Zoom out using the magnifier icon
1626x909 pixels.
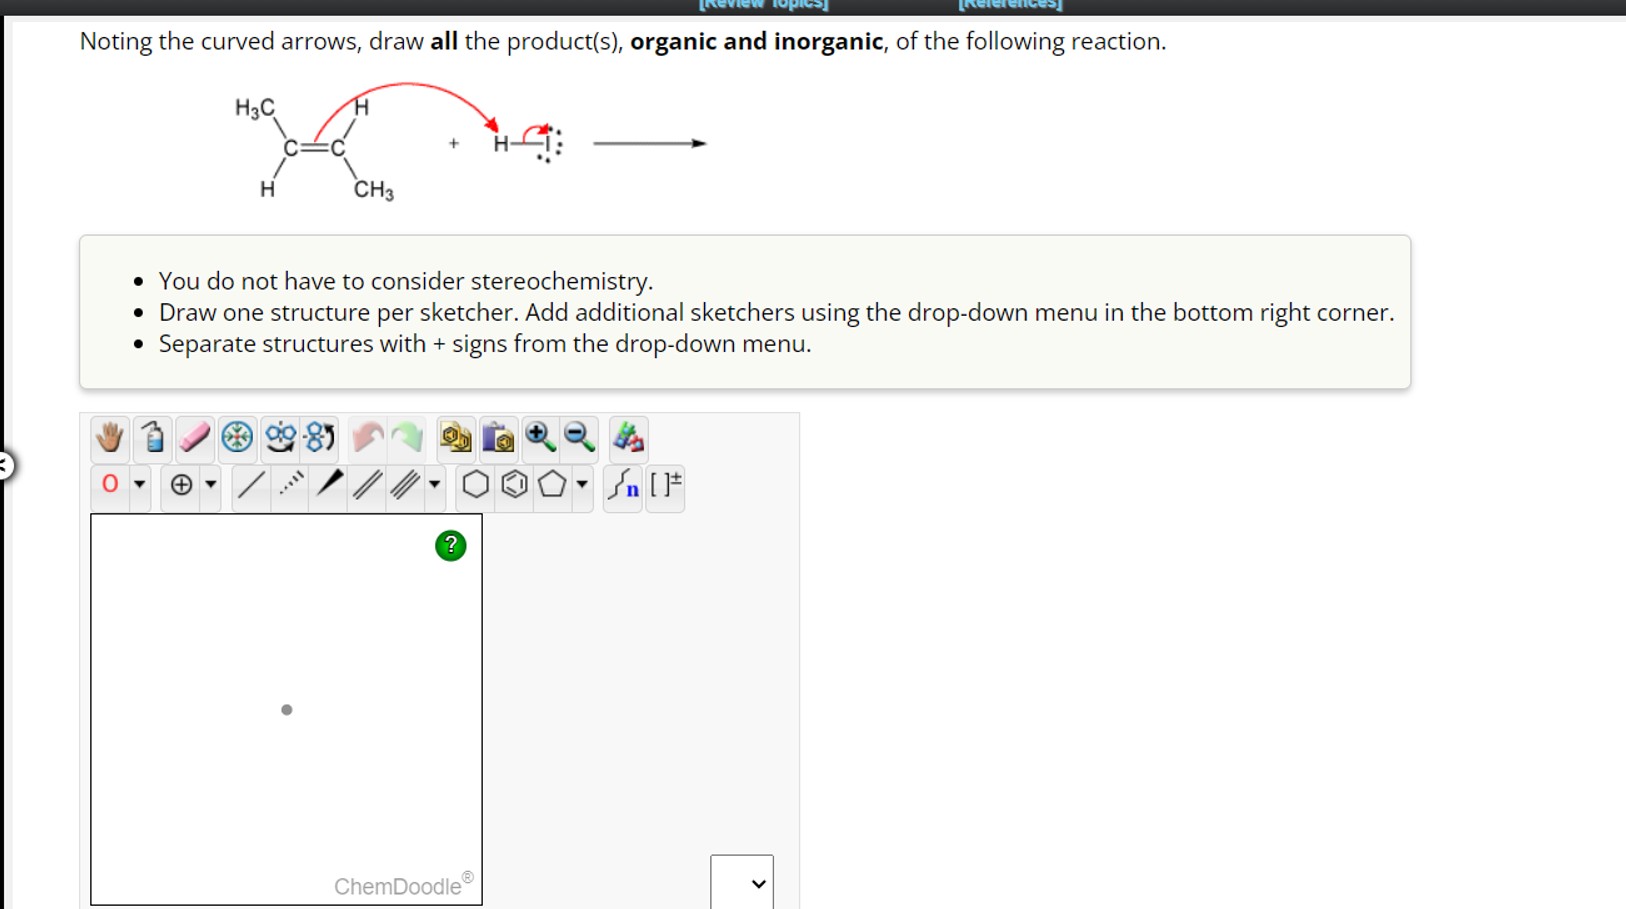(x=577, y=438)
